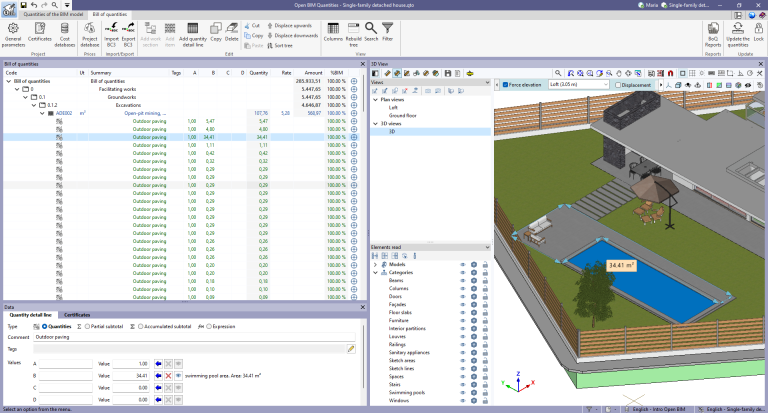Open BoQ Reports
The width and height of the screenshot is (768, 413).
click(x=713, y=34)
